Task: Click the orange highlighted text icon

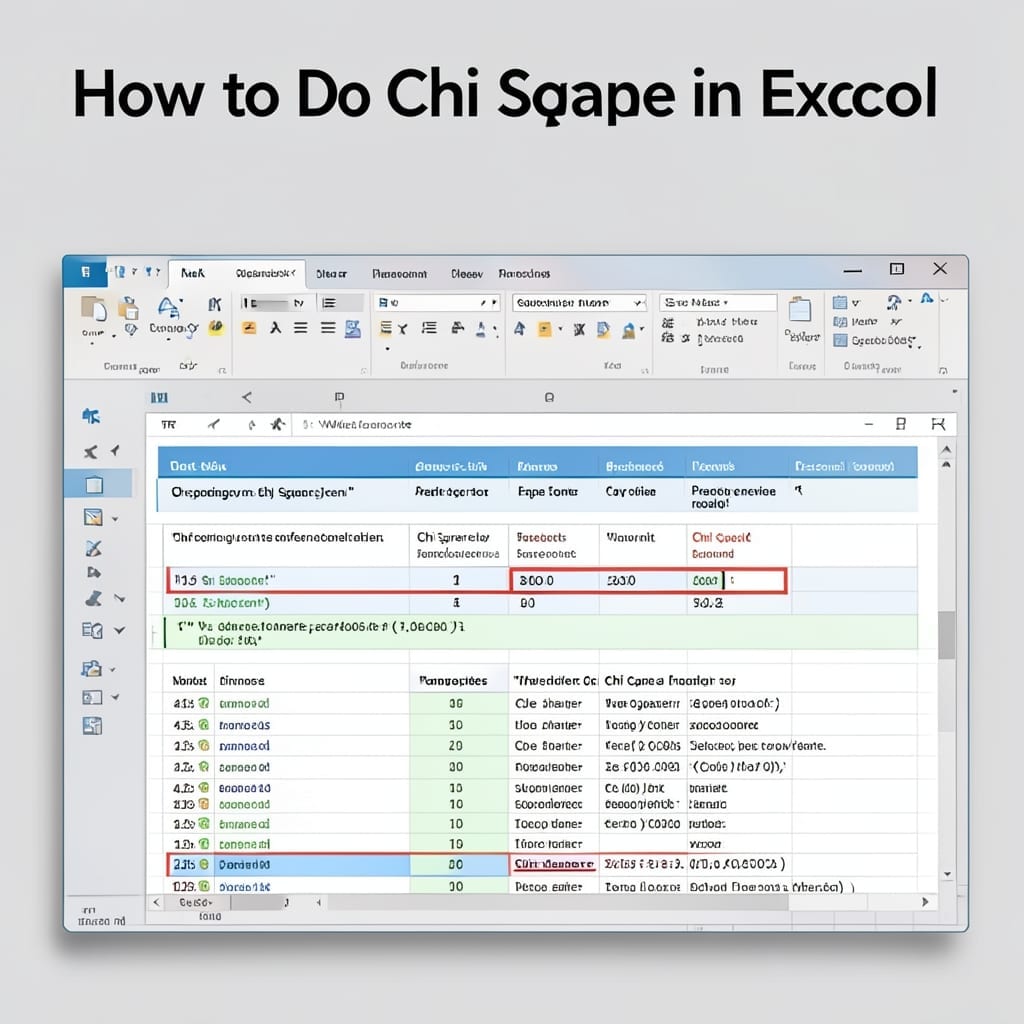Action: [x=249, y=328]
